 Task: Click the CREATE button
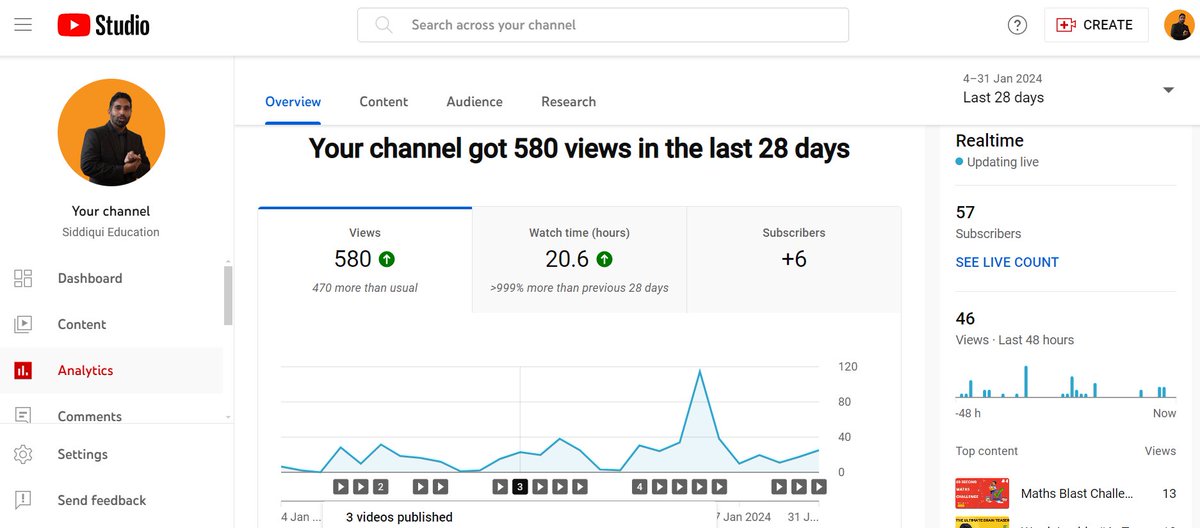[x=1095, y=25]
